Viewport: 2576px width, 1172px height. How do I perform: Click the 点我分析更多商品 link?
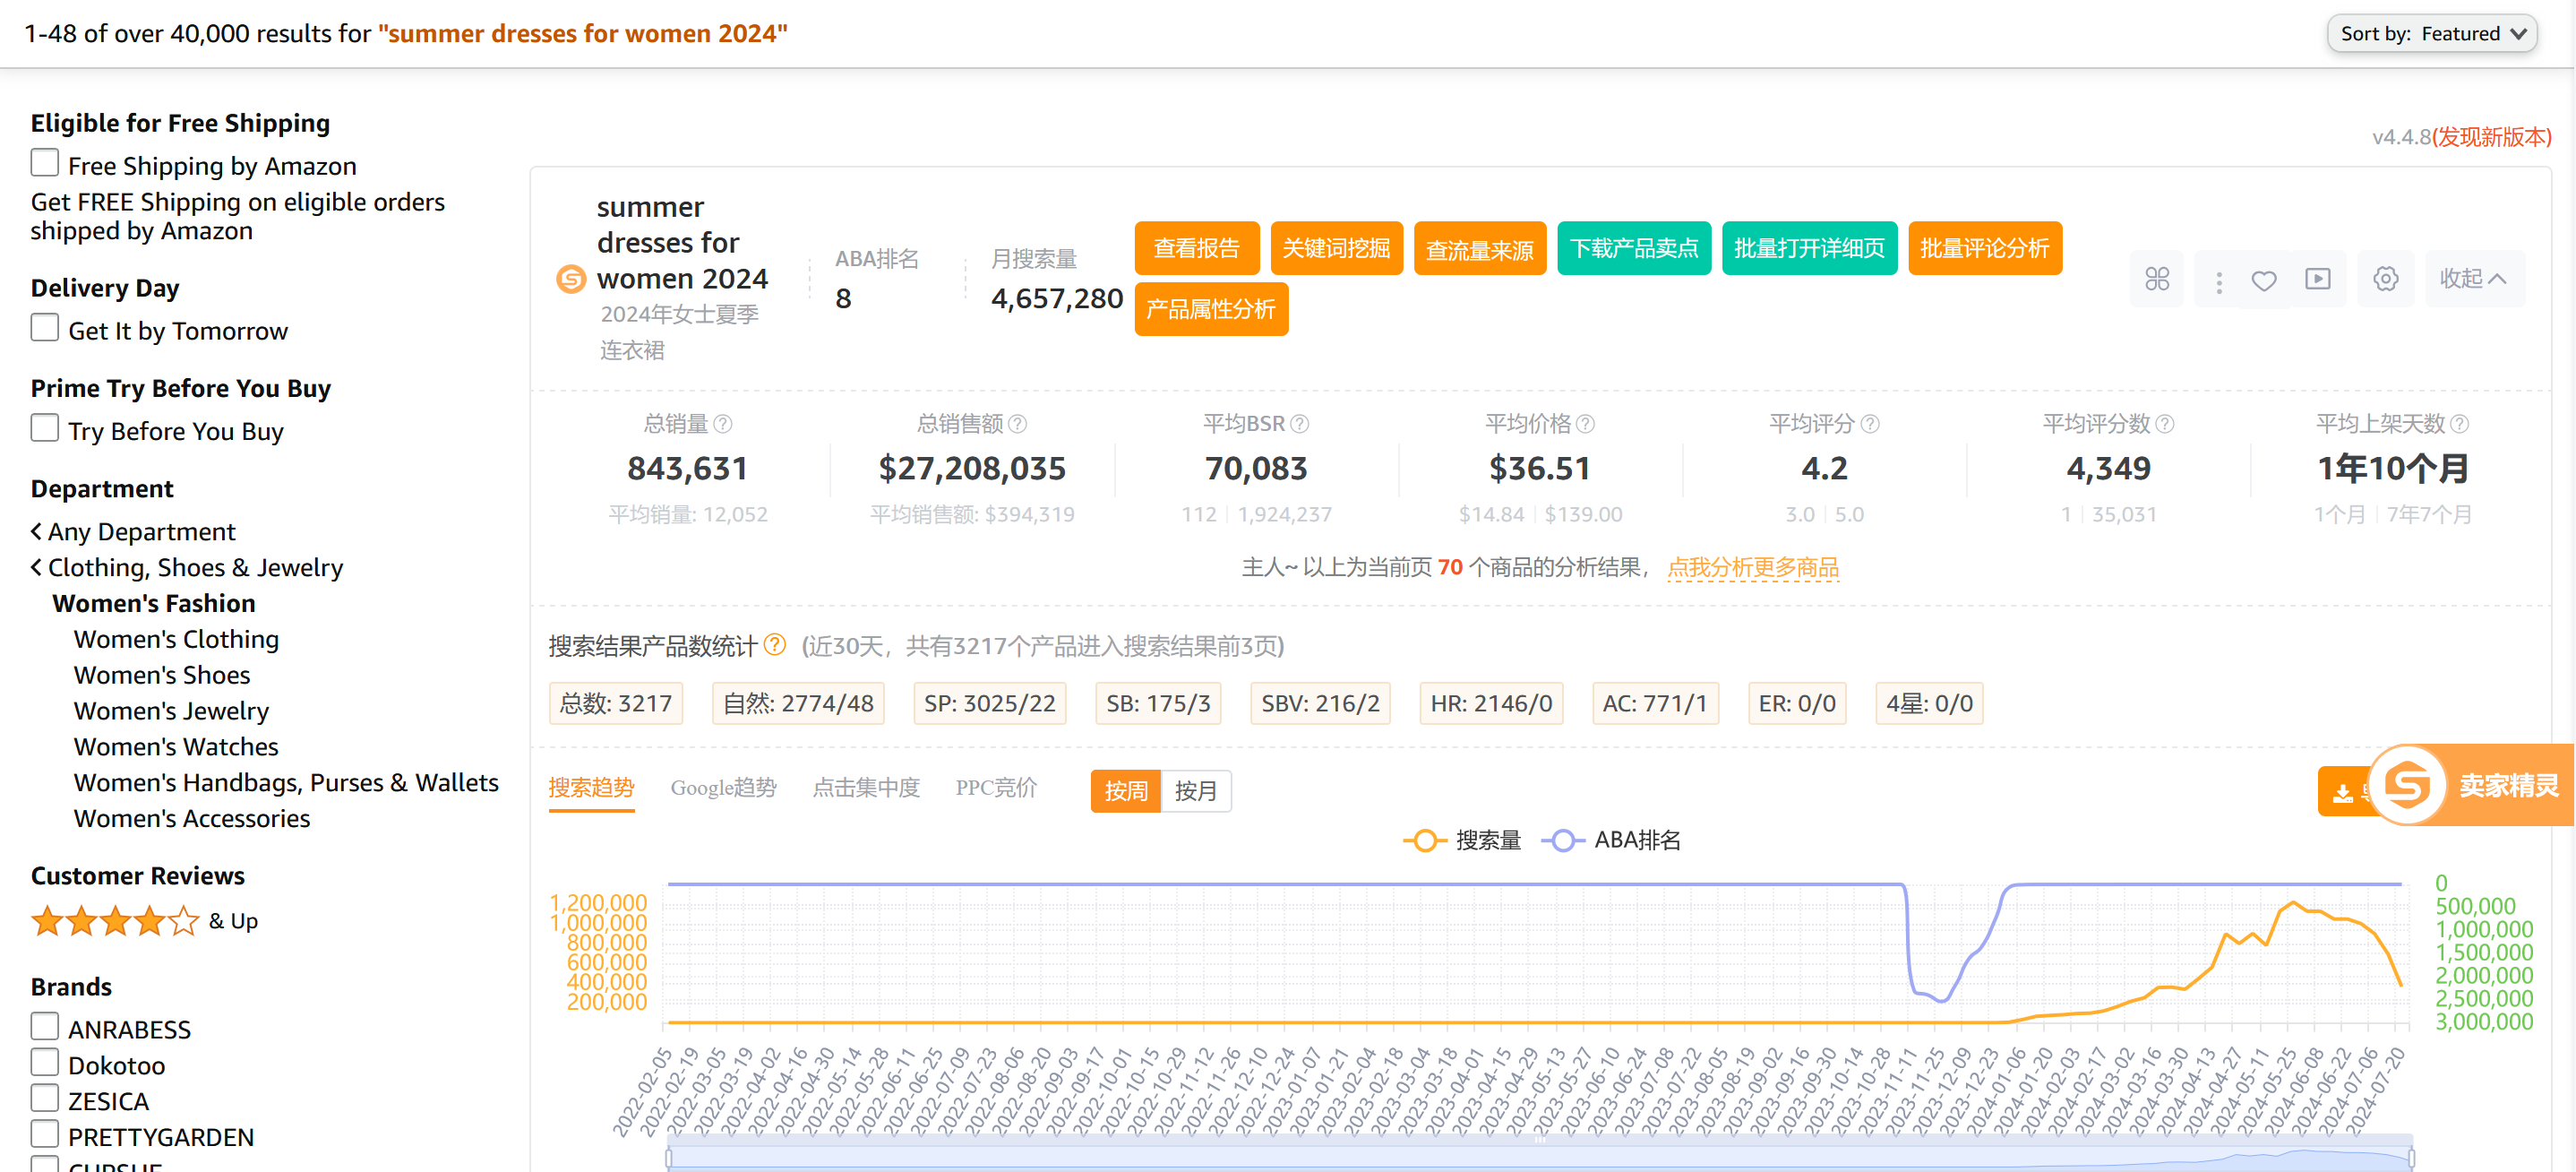[1752, 568]
